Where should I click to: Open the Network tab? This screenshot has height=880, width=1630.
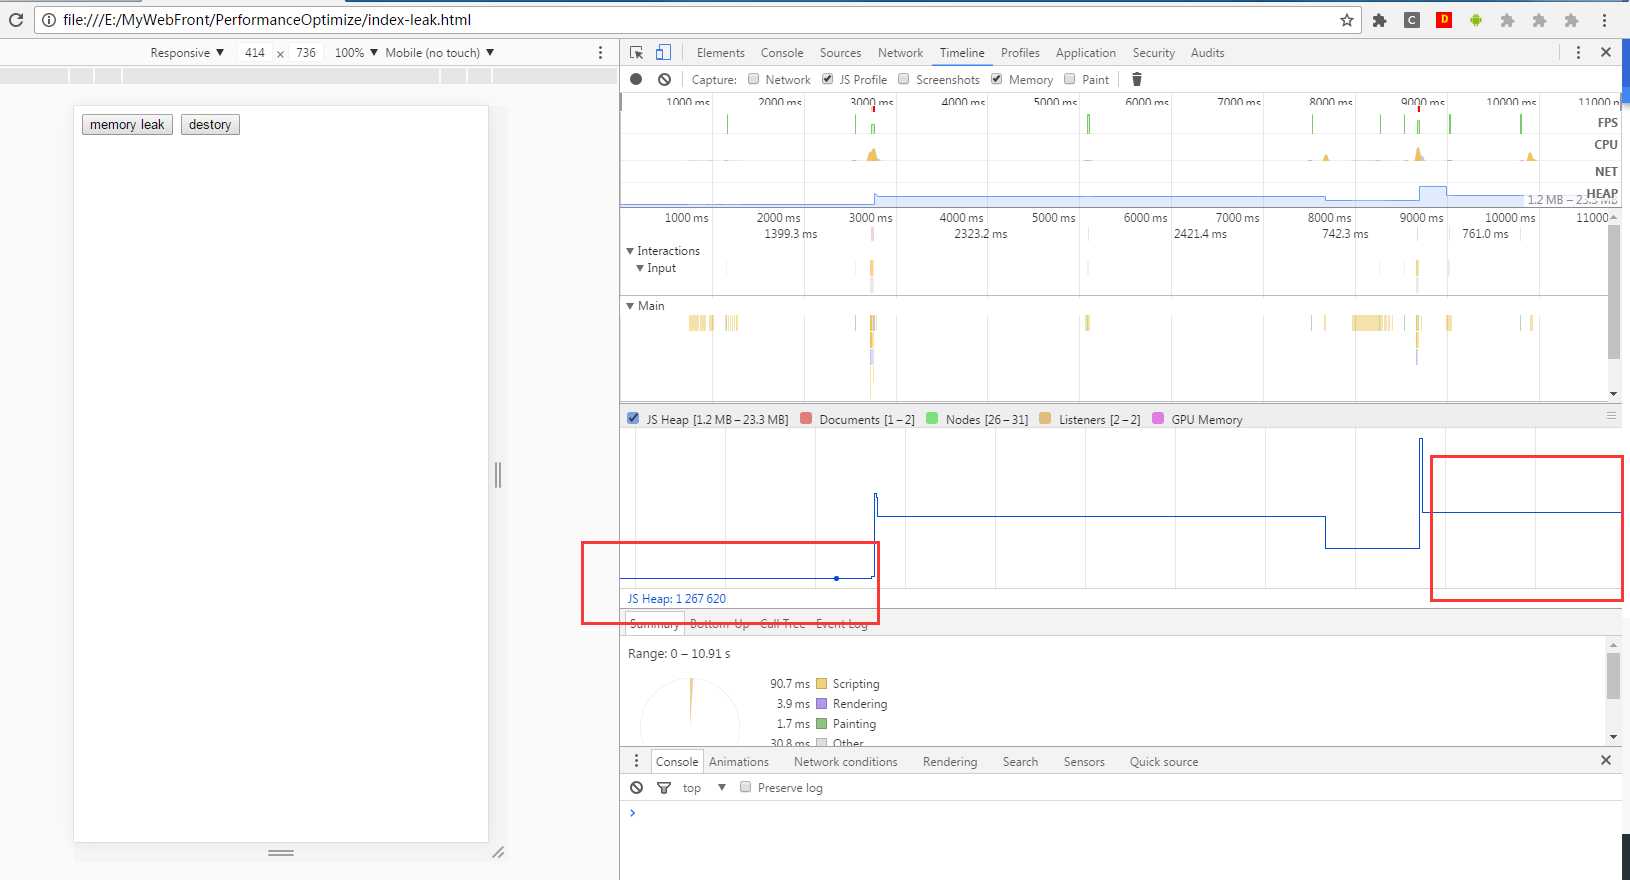pos(900,53)
